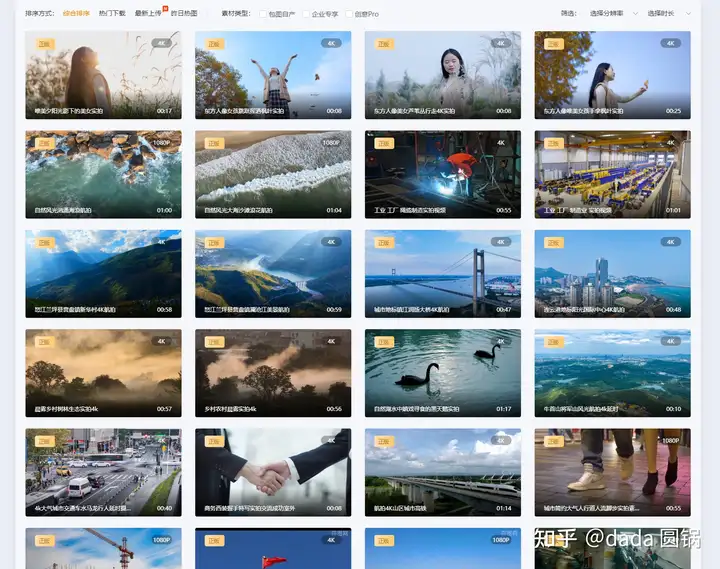The image size is (720, 569).
Task: Open the red flag on blue sky video
Action: click(x=273, y=548)
